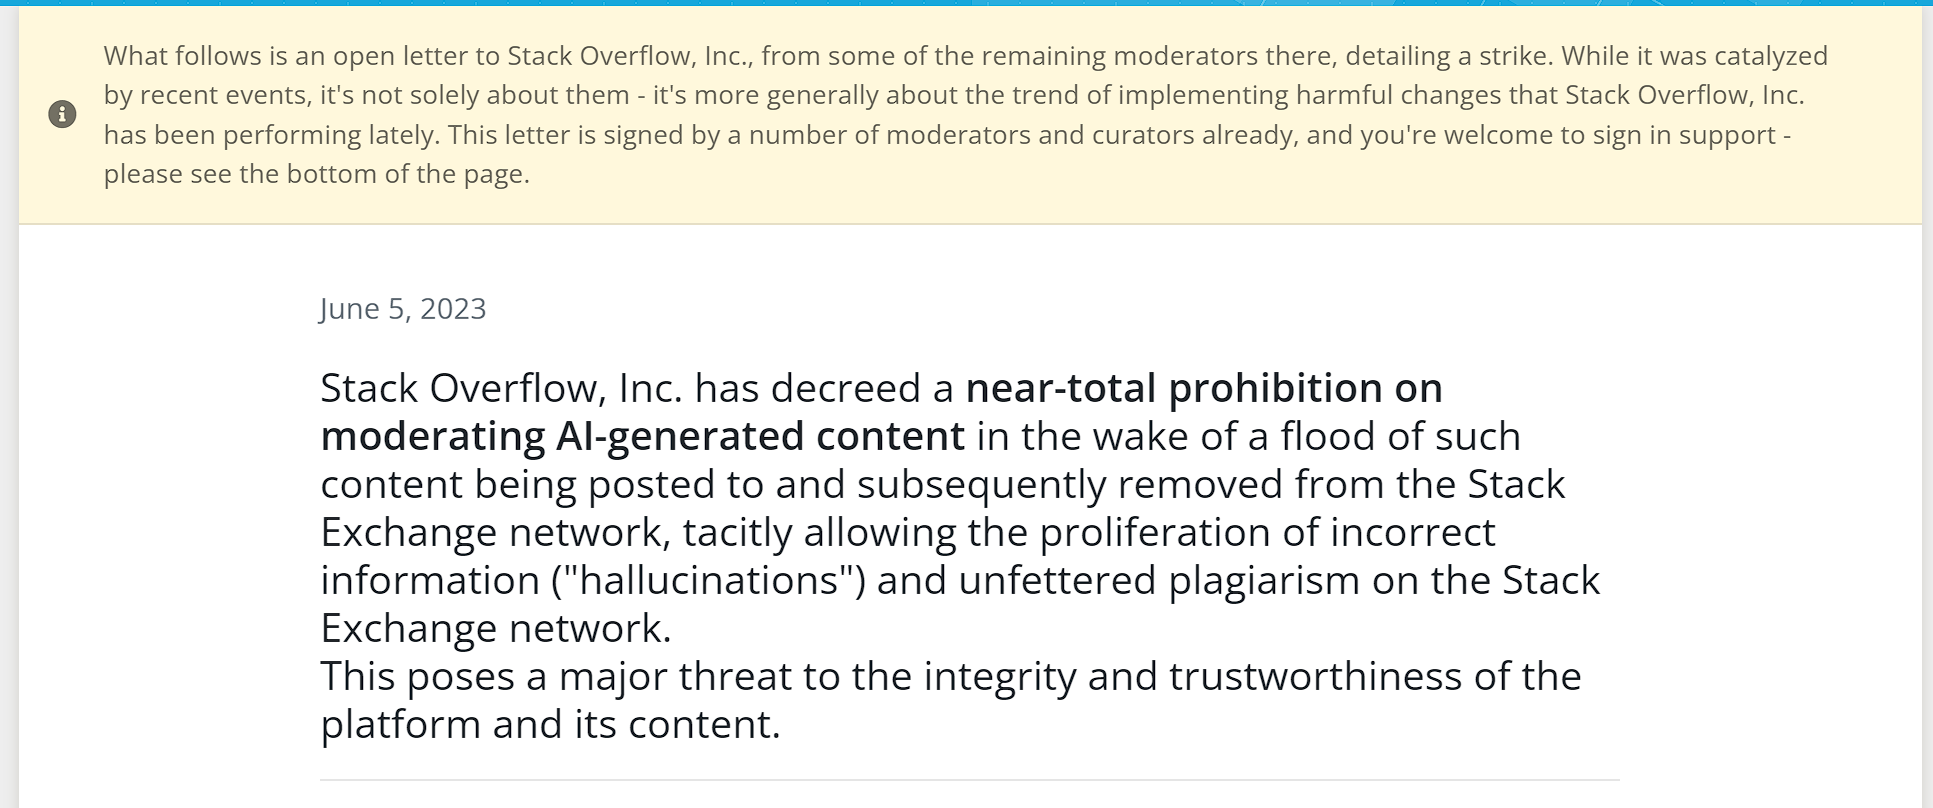
Task: Click the bold text "moderating AI-generated content"
Action: tap(643, 436)
